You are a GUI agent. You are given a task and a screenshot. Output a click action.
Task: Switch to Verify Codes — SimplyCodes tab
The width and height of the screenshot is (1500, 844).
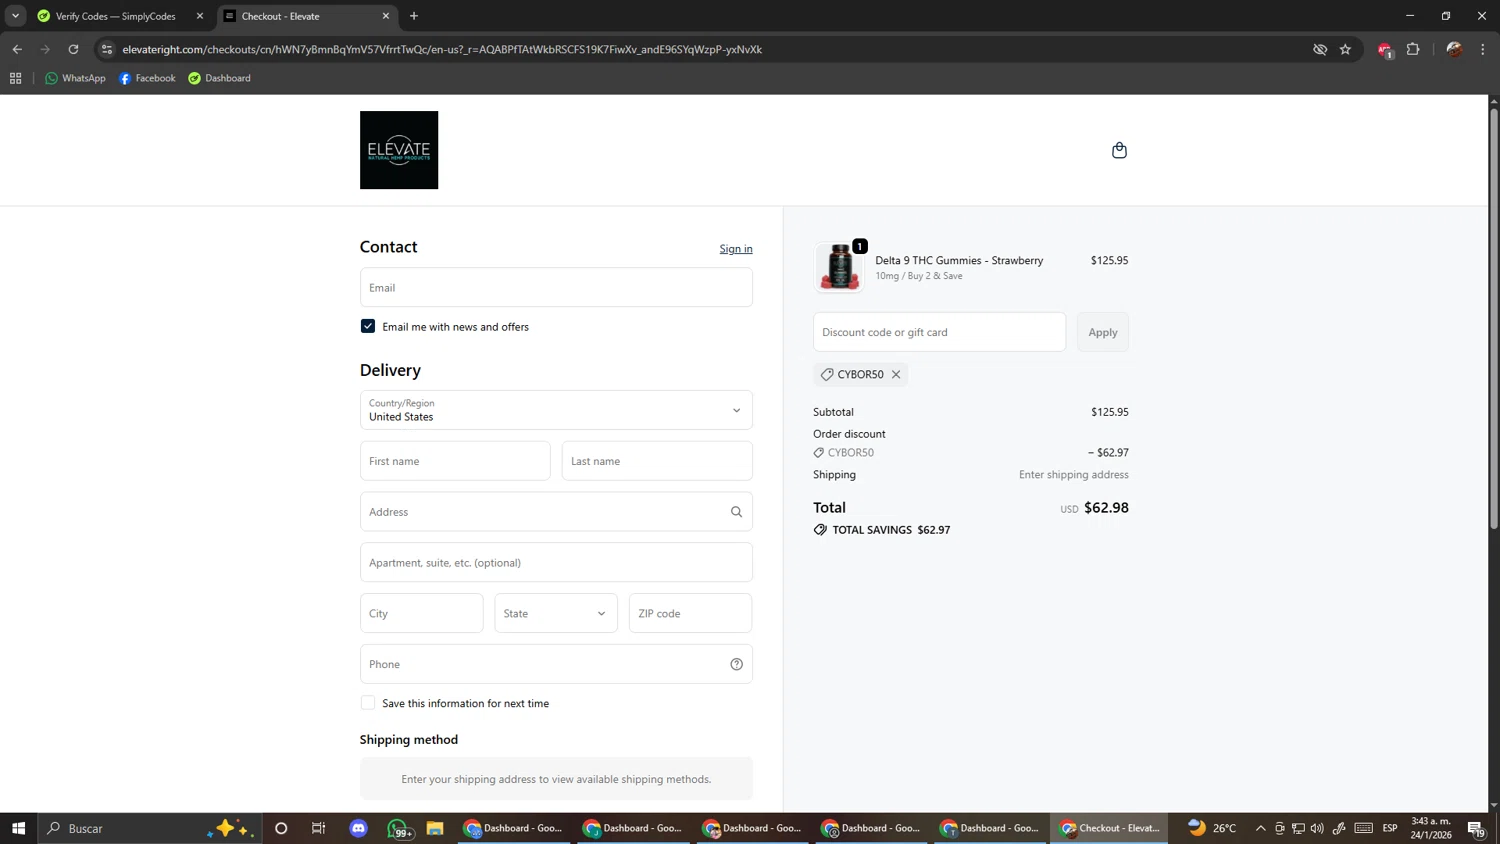click(116, 16)
